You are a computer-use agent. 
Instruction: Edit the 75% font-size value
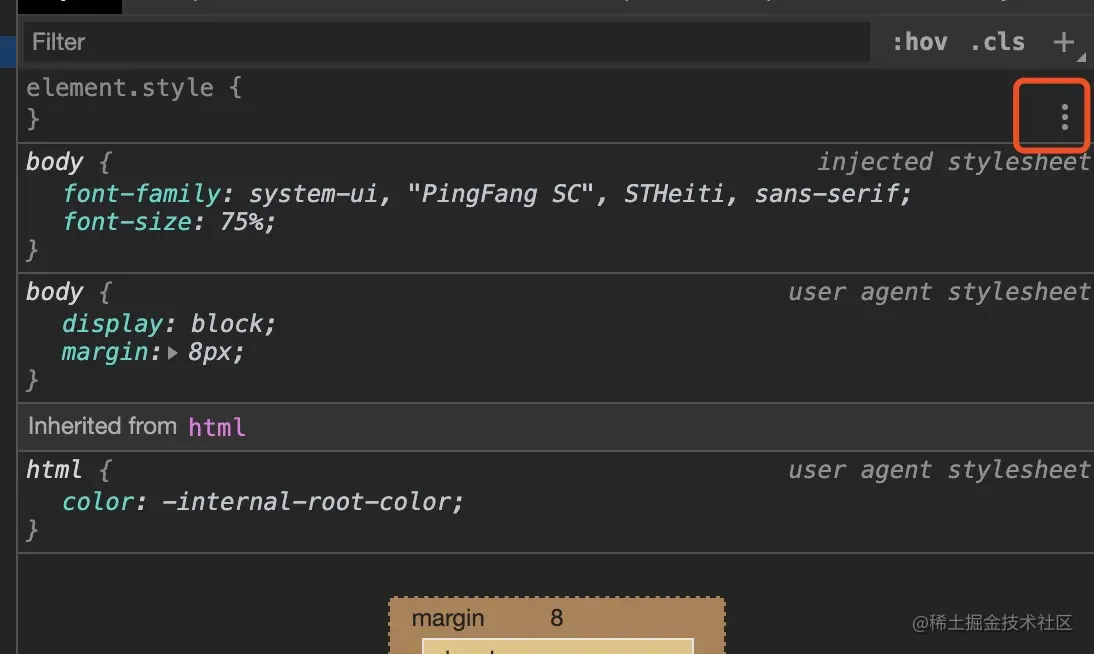point(242,222)
